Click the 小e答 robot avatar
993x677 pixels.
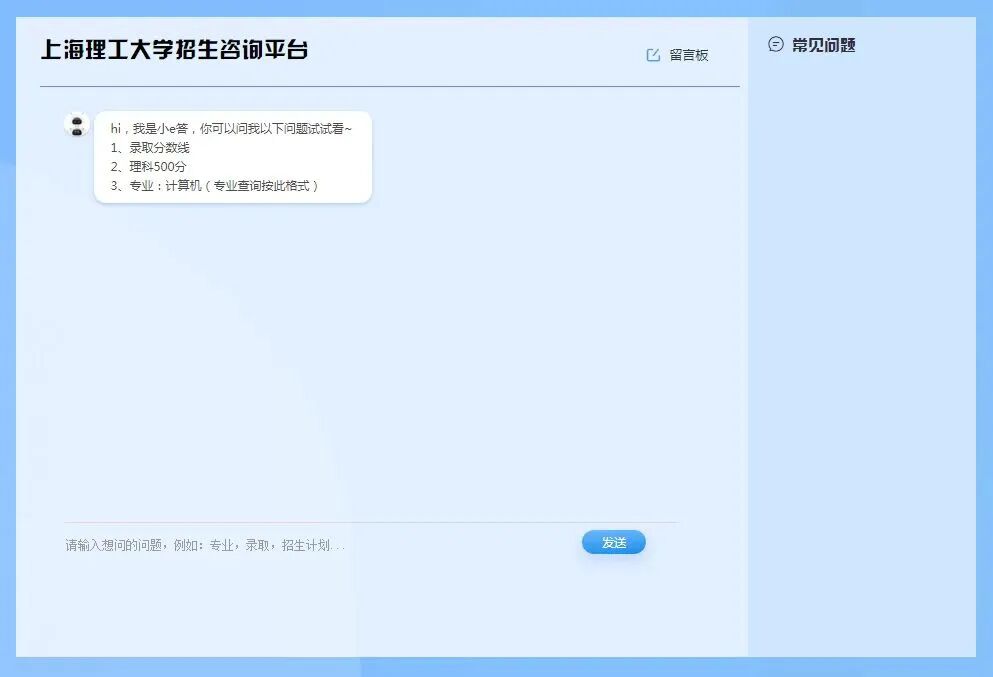tap(77, 124)
